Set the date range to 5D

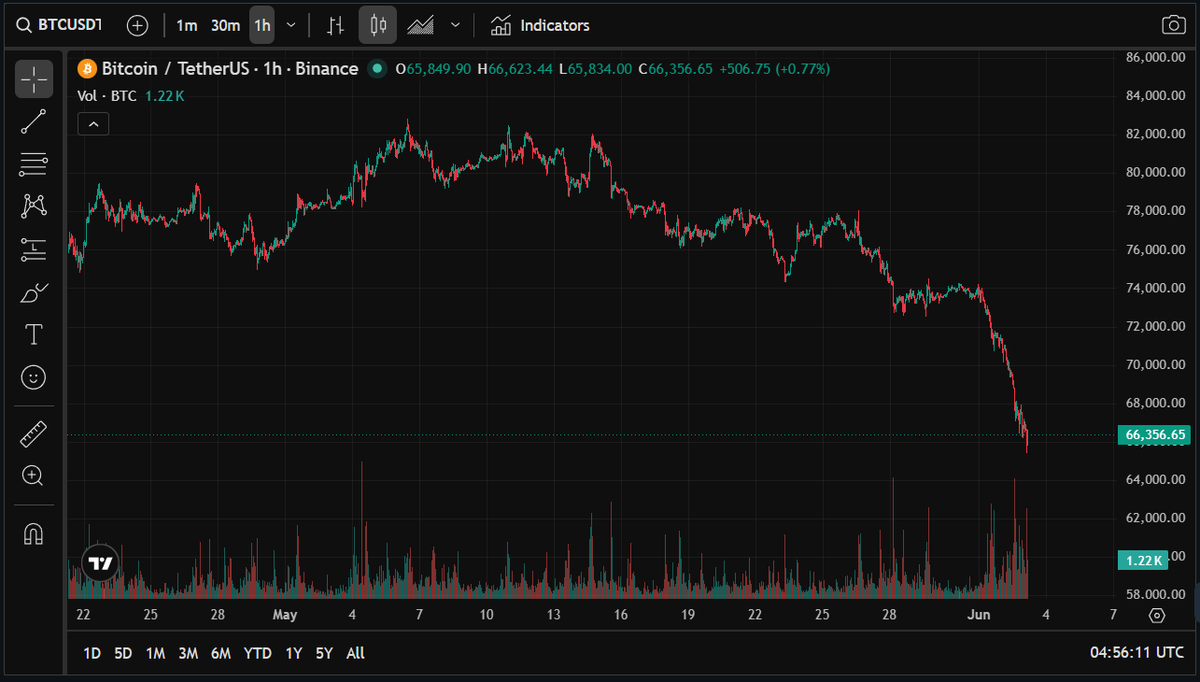[123, 653]
